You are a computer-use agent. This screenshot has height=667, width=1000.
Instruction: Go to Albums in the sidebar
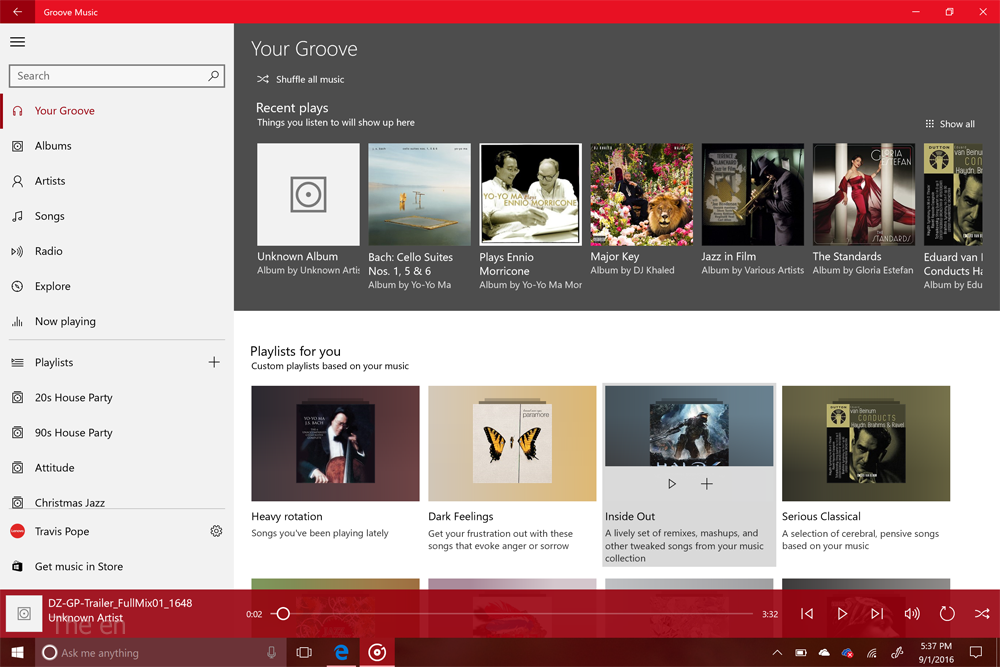click(x=117, y=146)
